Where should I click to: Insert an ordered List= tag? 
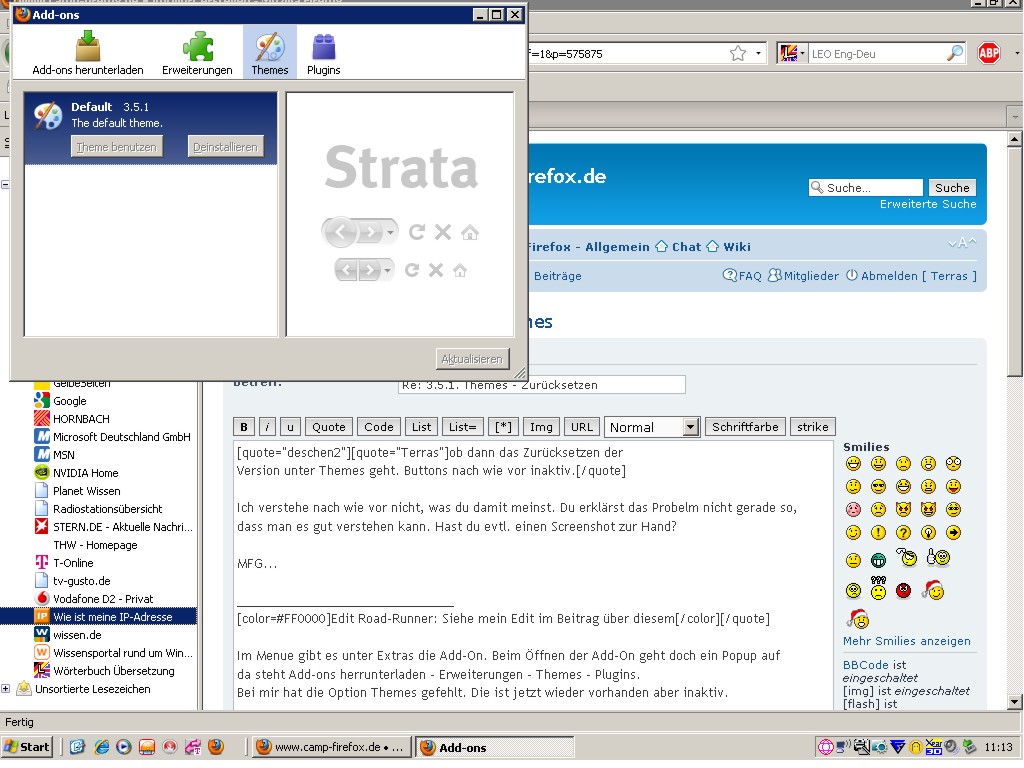point(462,427)
